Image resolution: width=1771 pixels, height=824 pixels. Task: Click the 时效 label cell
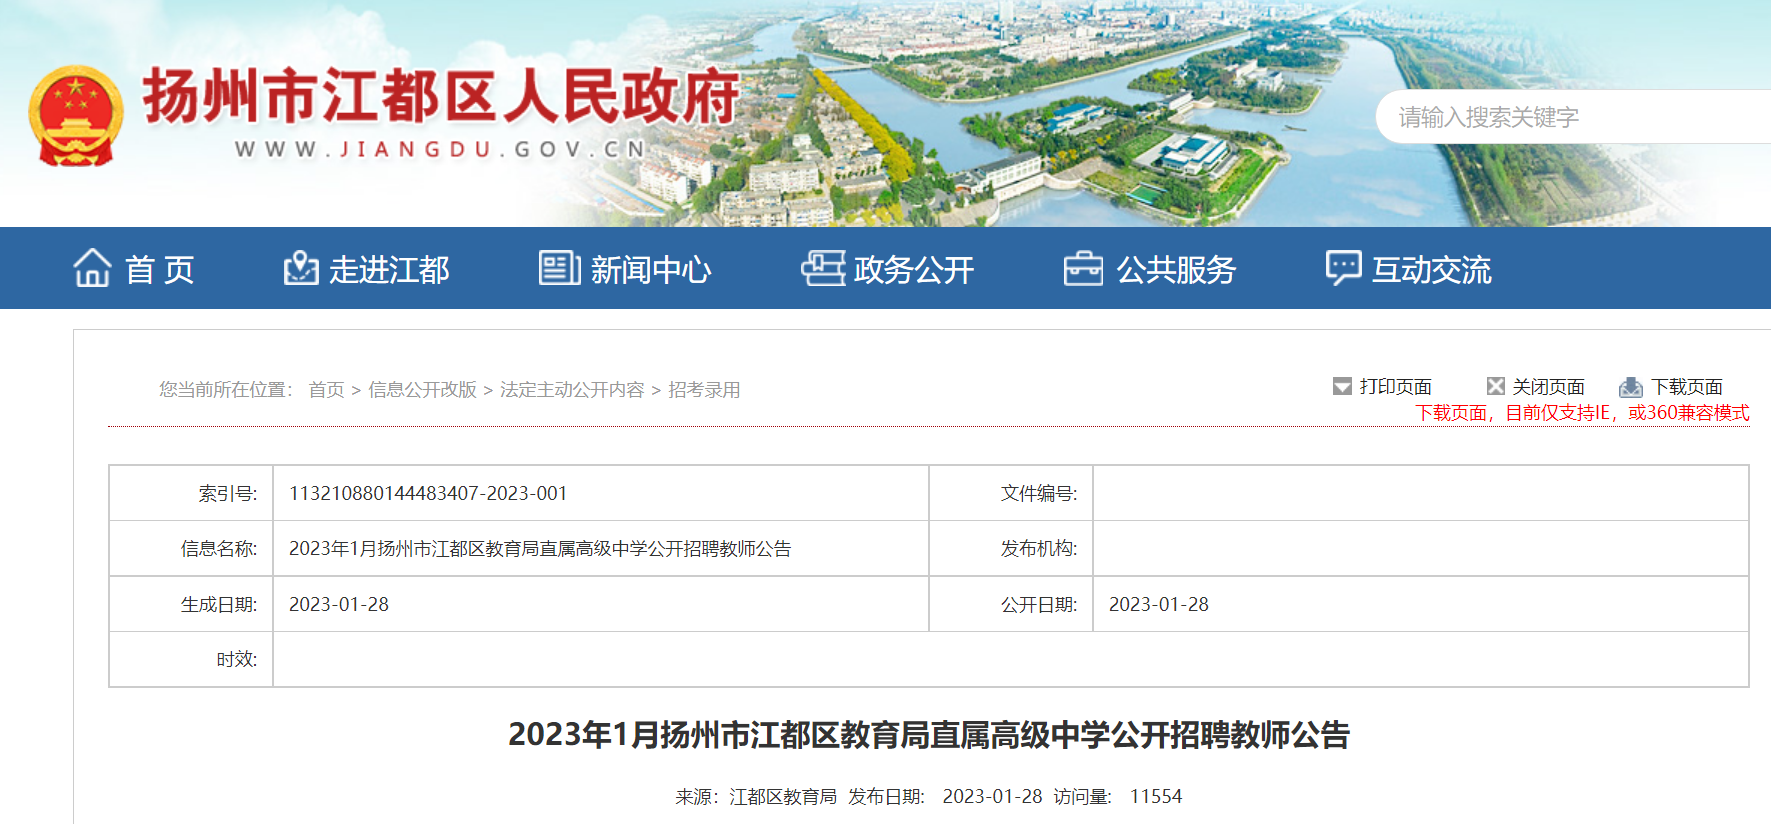pyautogui.click(x=191, y=659)
